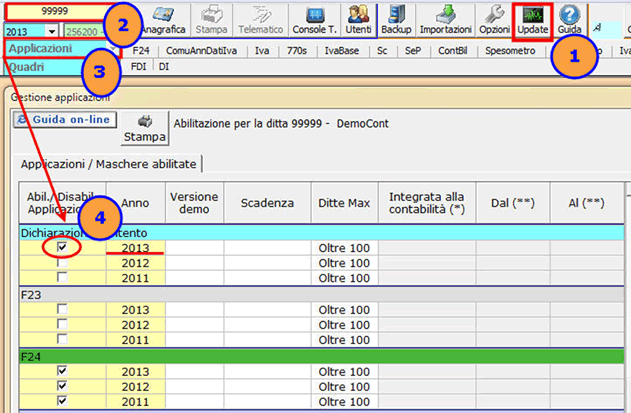
Task: Open the Opzioni settings tool
Action: tap(493, 19)
